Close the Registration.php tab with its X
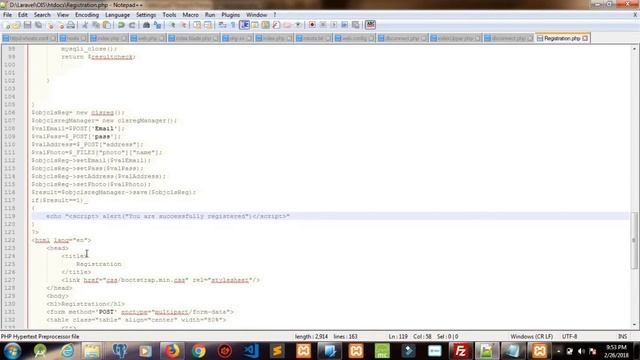Viewport: 640px width, 360px height. point(585,38)
